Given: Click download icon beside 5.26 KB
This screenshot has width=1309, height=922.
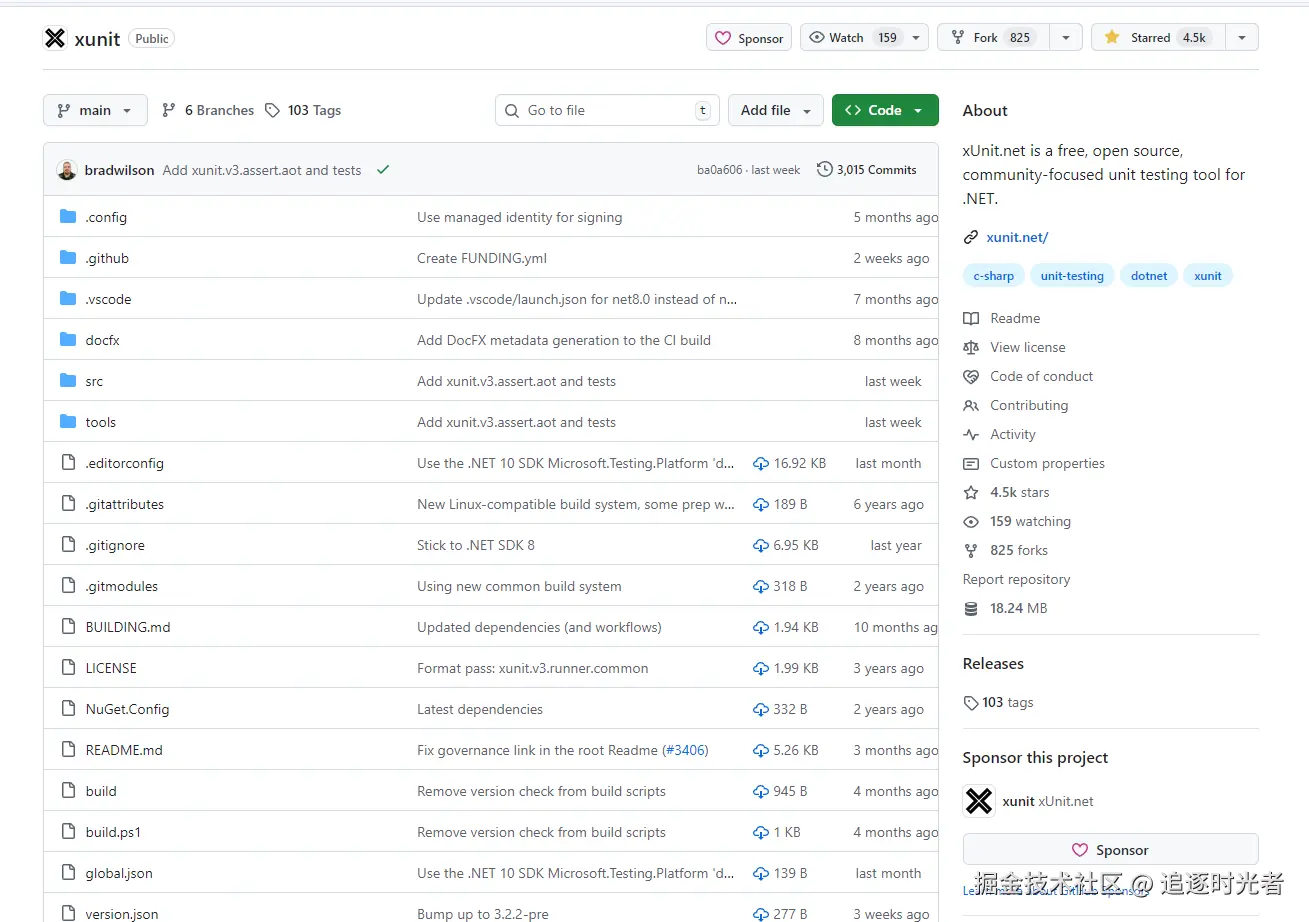Looking at the screenshot, I should point(761,751).
